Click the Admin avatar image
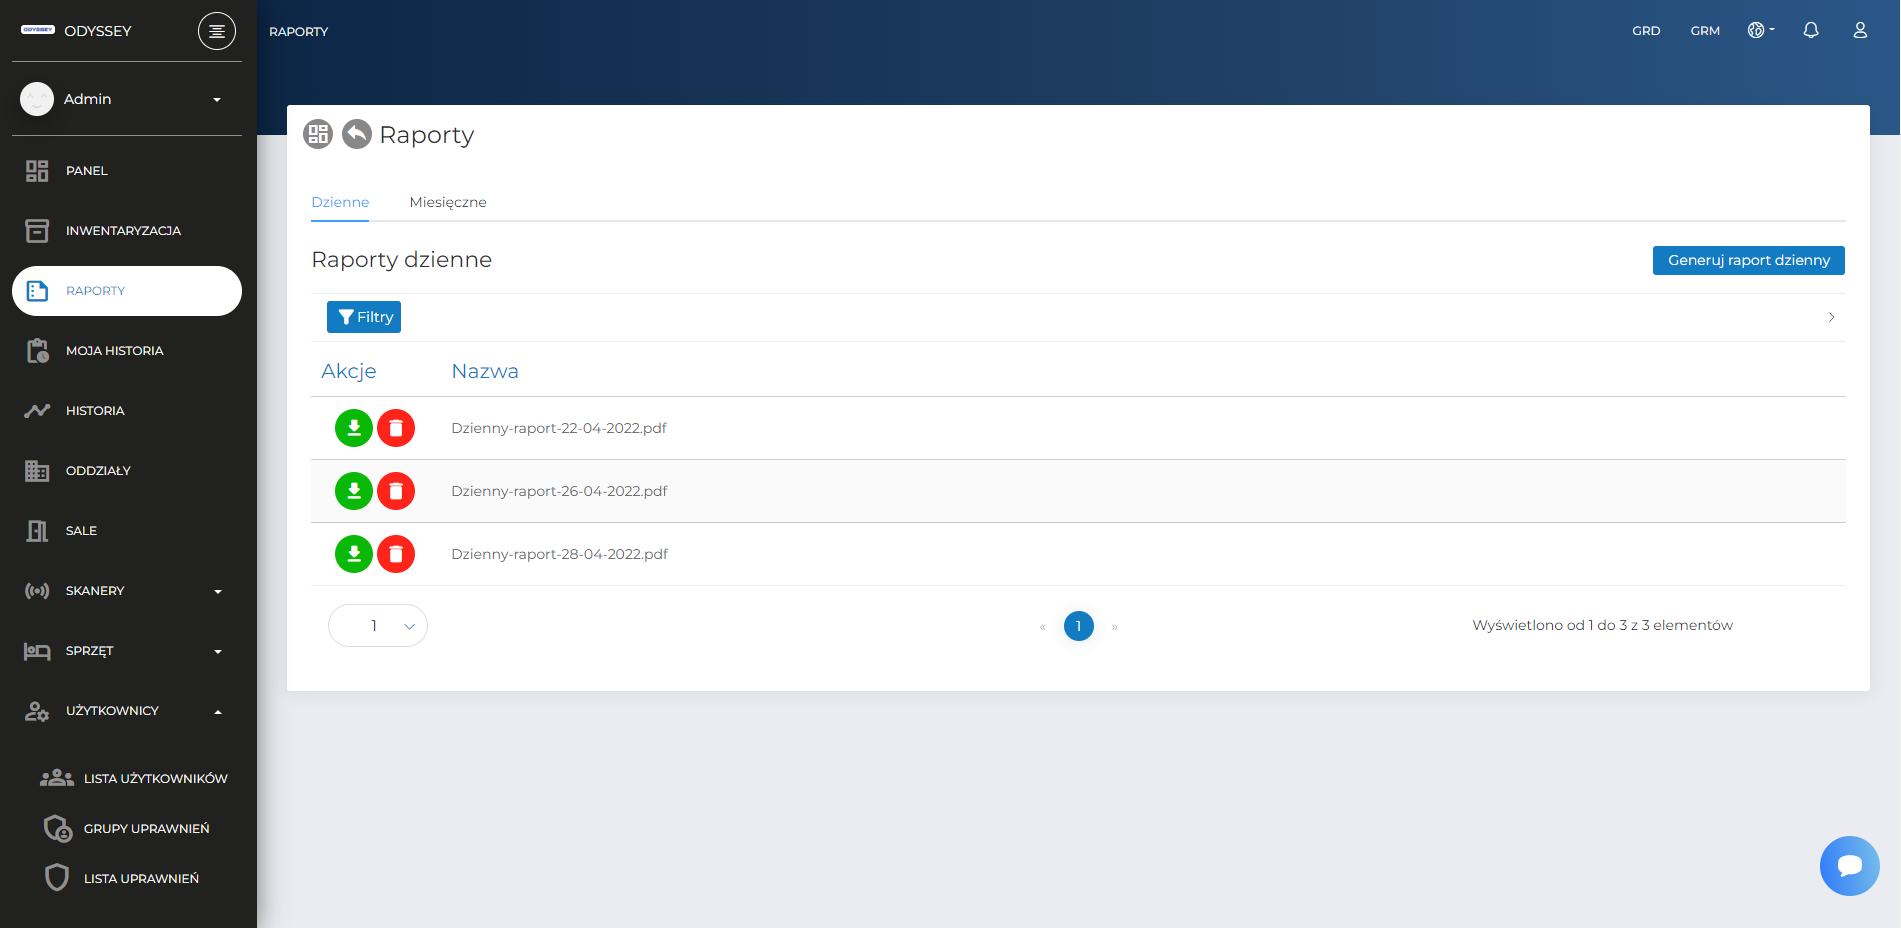 (37, 99)
